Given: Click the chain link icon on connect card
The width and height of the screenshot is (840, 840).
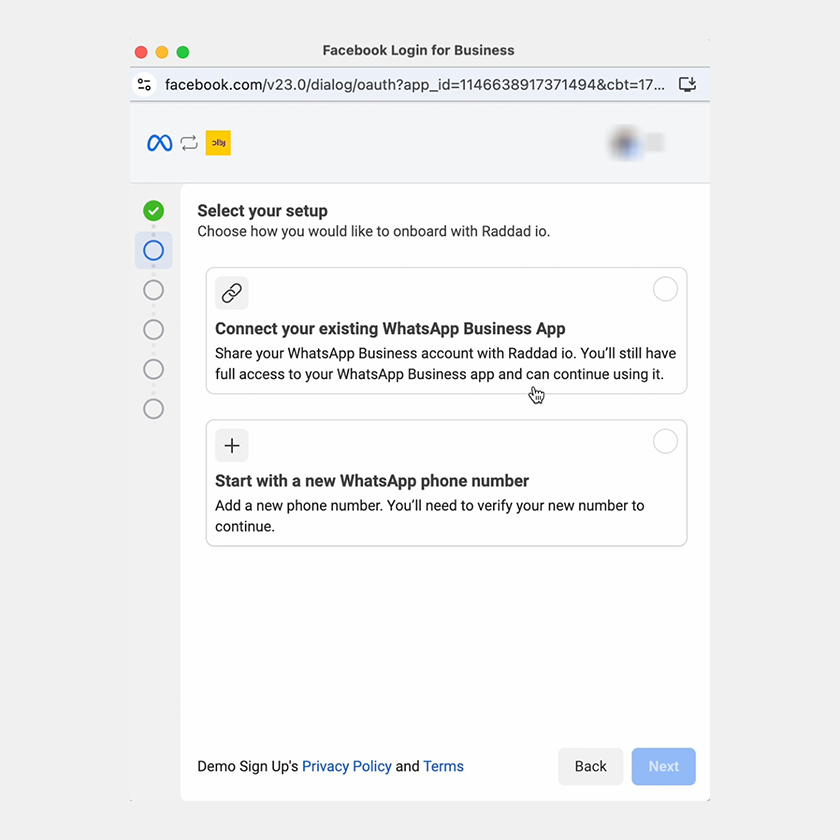Looking at the screenshot, I should (x=231, y=293).
